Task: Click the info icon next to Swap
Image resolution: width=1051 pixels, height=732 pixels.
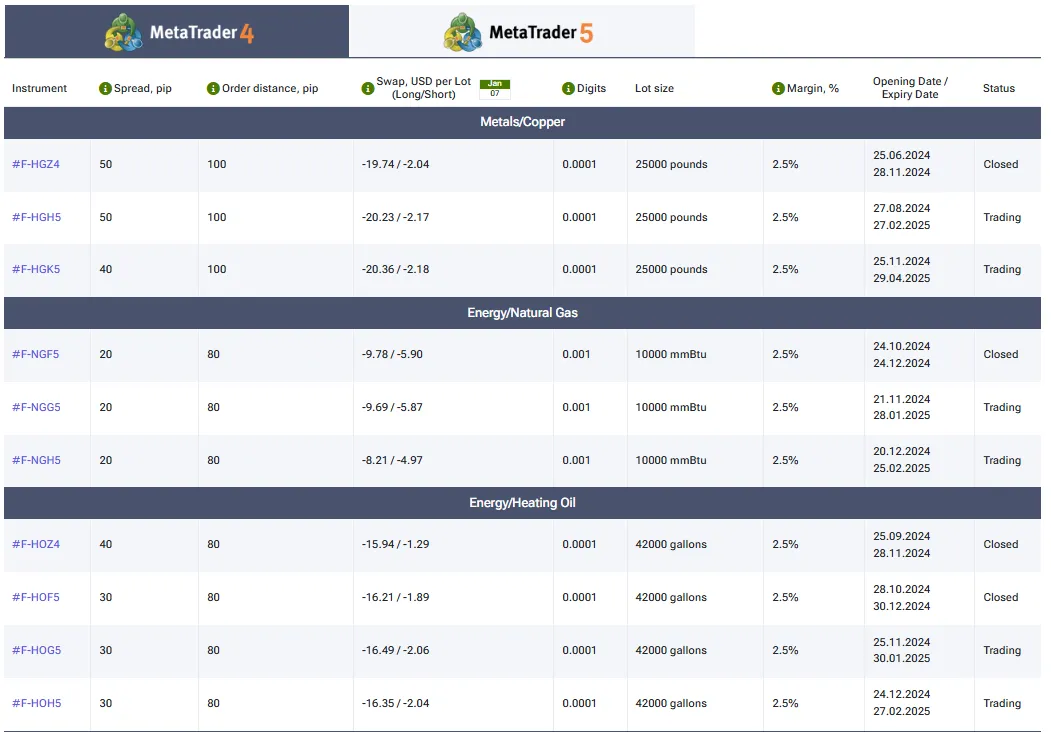Action: (367, 88)
